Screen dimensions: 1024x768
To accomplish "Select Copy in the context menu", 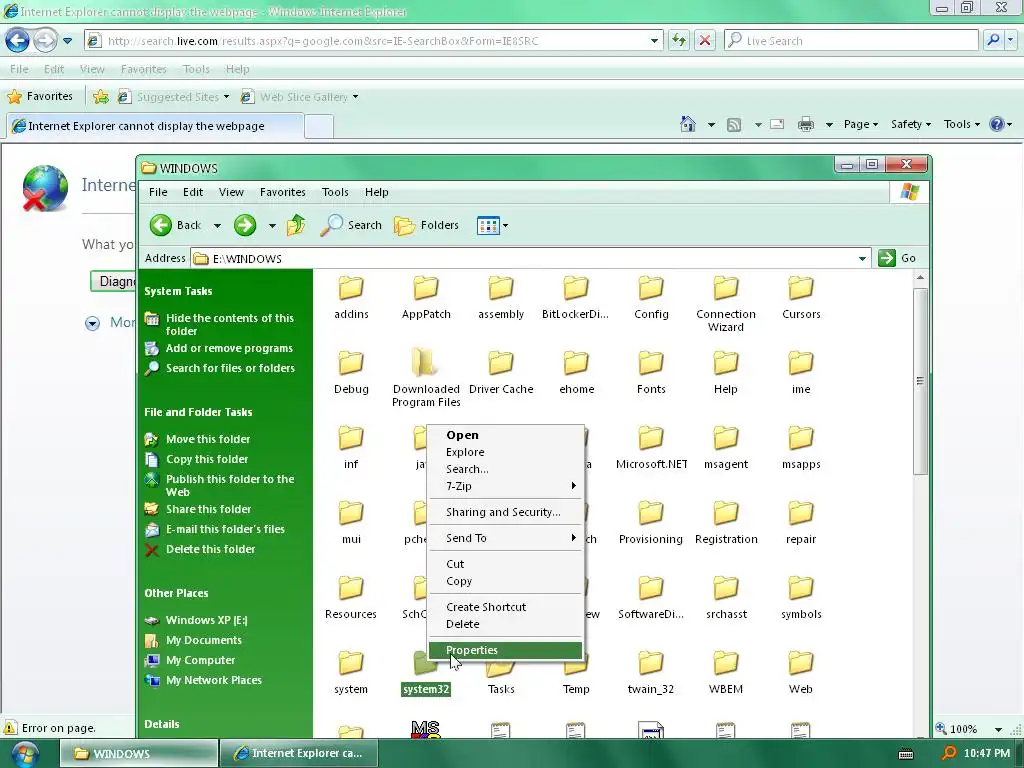I will [x=505, y=581].
